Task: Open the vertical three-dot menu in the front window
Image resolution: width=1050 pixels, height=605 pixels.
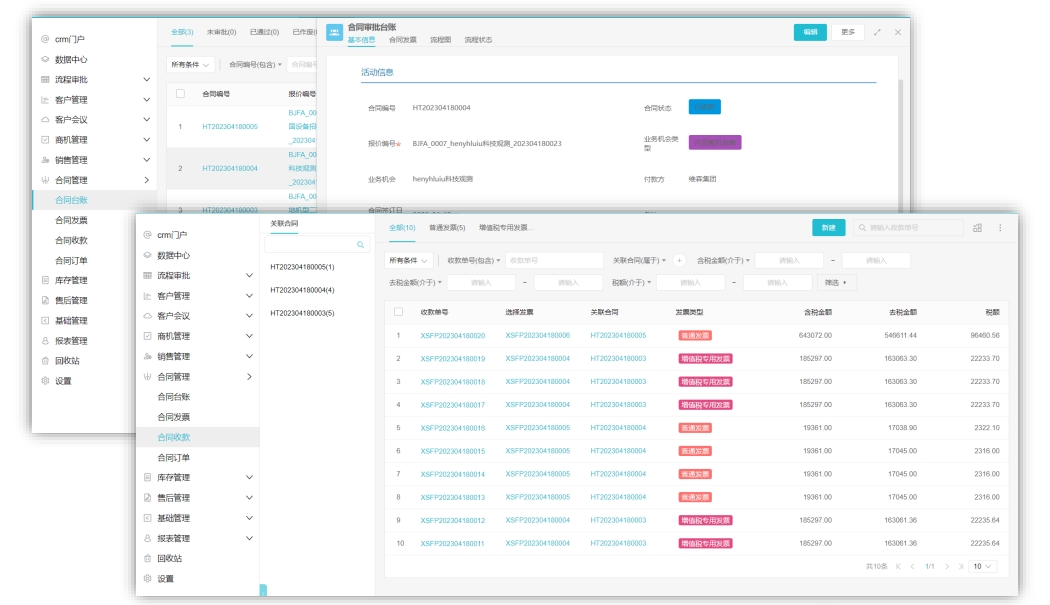Action: click(x=1000, y=228)
